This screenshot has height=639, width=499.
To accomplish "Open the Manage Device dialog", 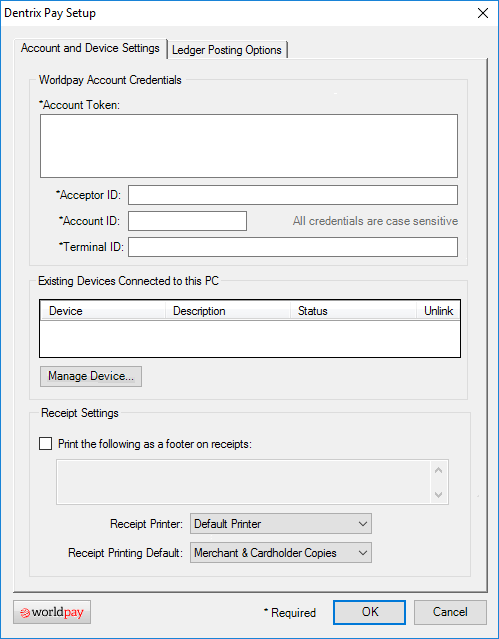I will coord(91,376).
